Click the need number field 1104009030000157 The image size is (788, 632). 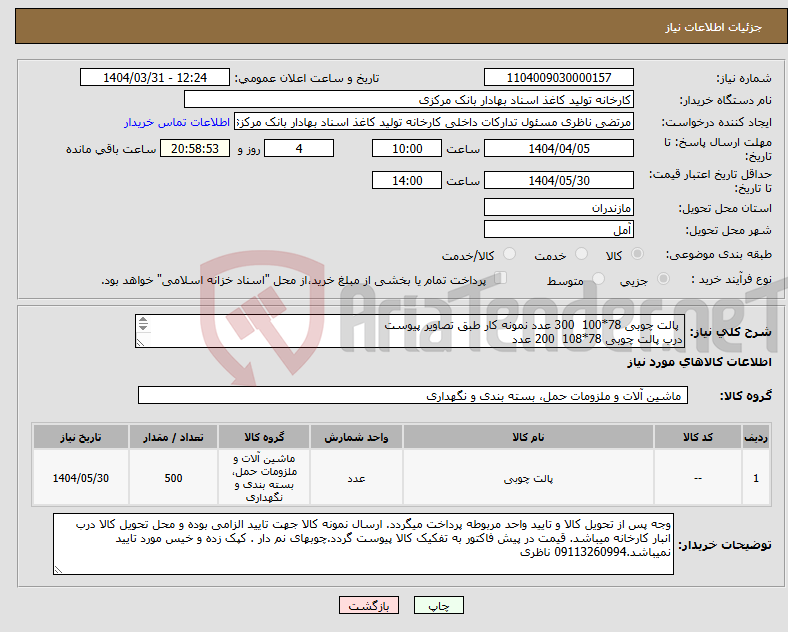point(558,78)
